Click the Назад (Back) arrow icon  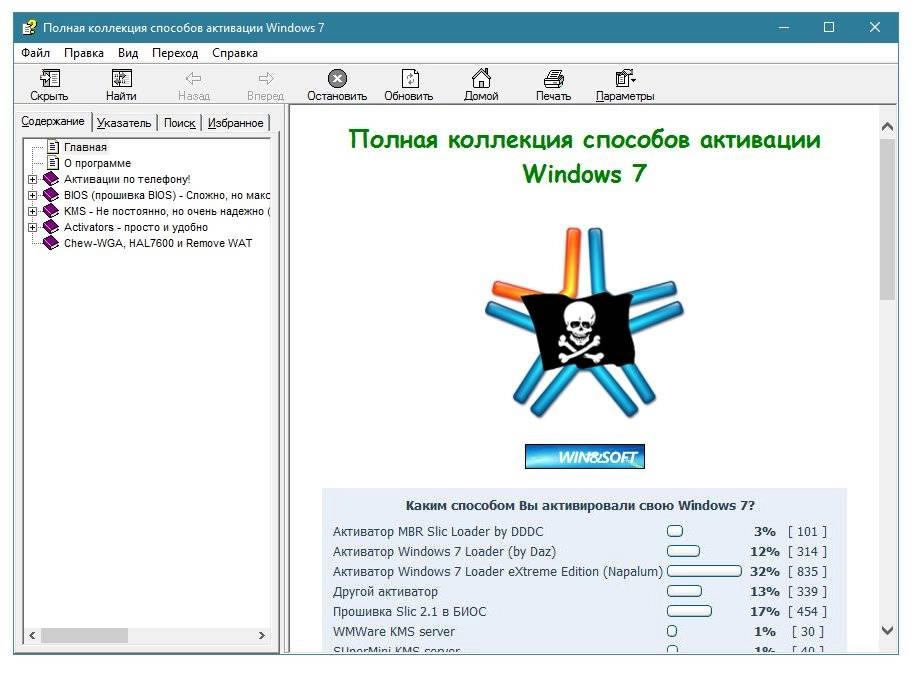coord(193,78)
